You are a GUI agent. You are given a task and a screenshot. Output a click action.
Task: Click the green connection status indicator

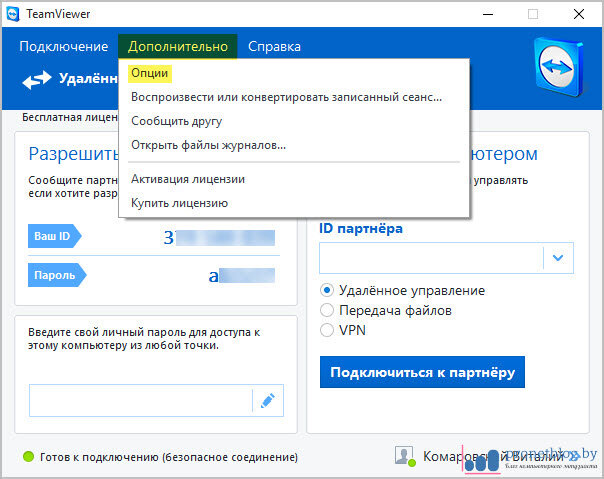(29, 457)
